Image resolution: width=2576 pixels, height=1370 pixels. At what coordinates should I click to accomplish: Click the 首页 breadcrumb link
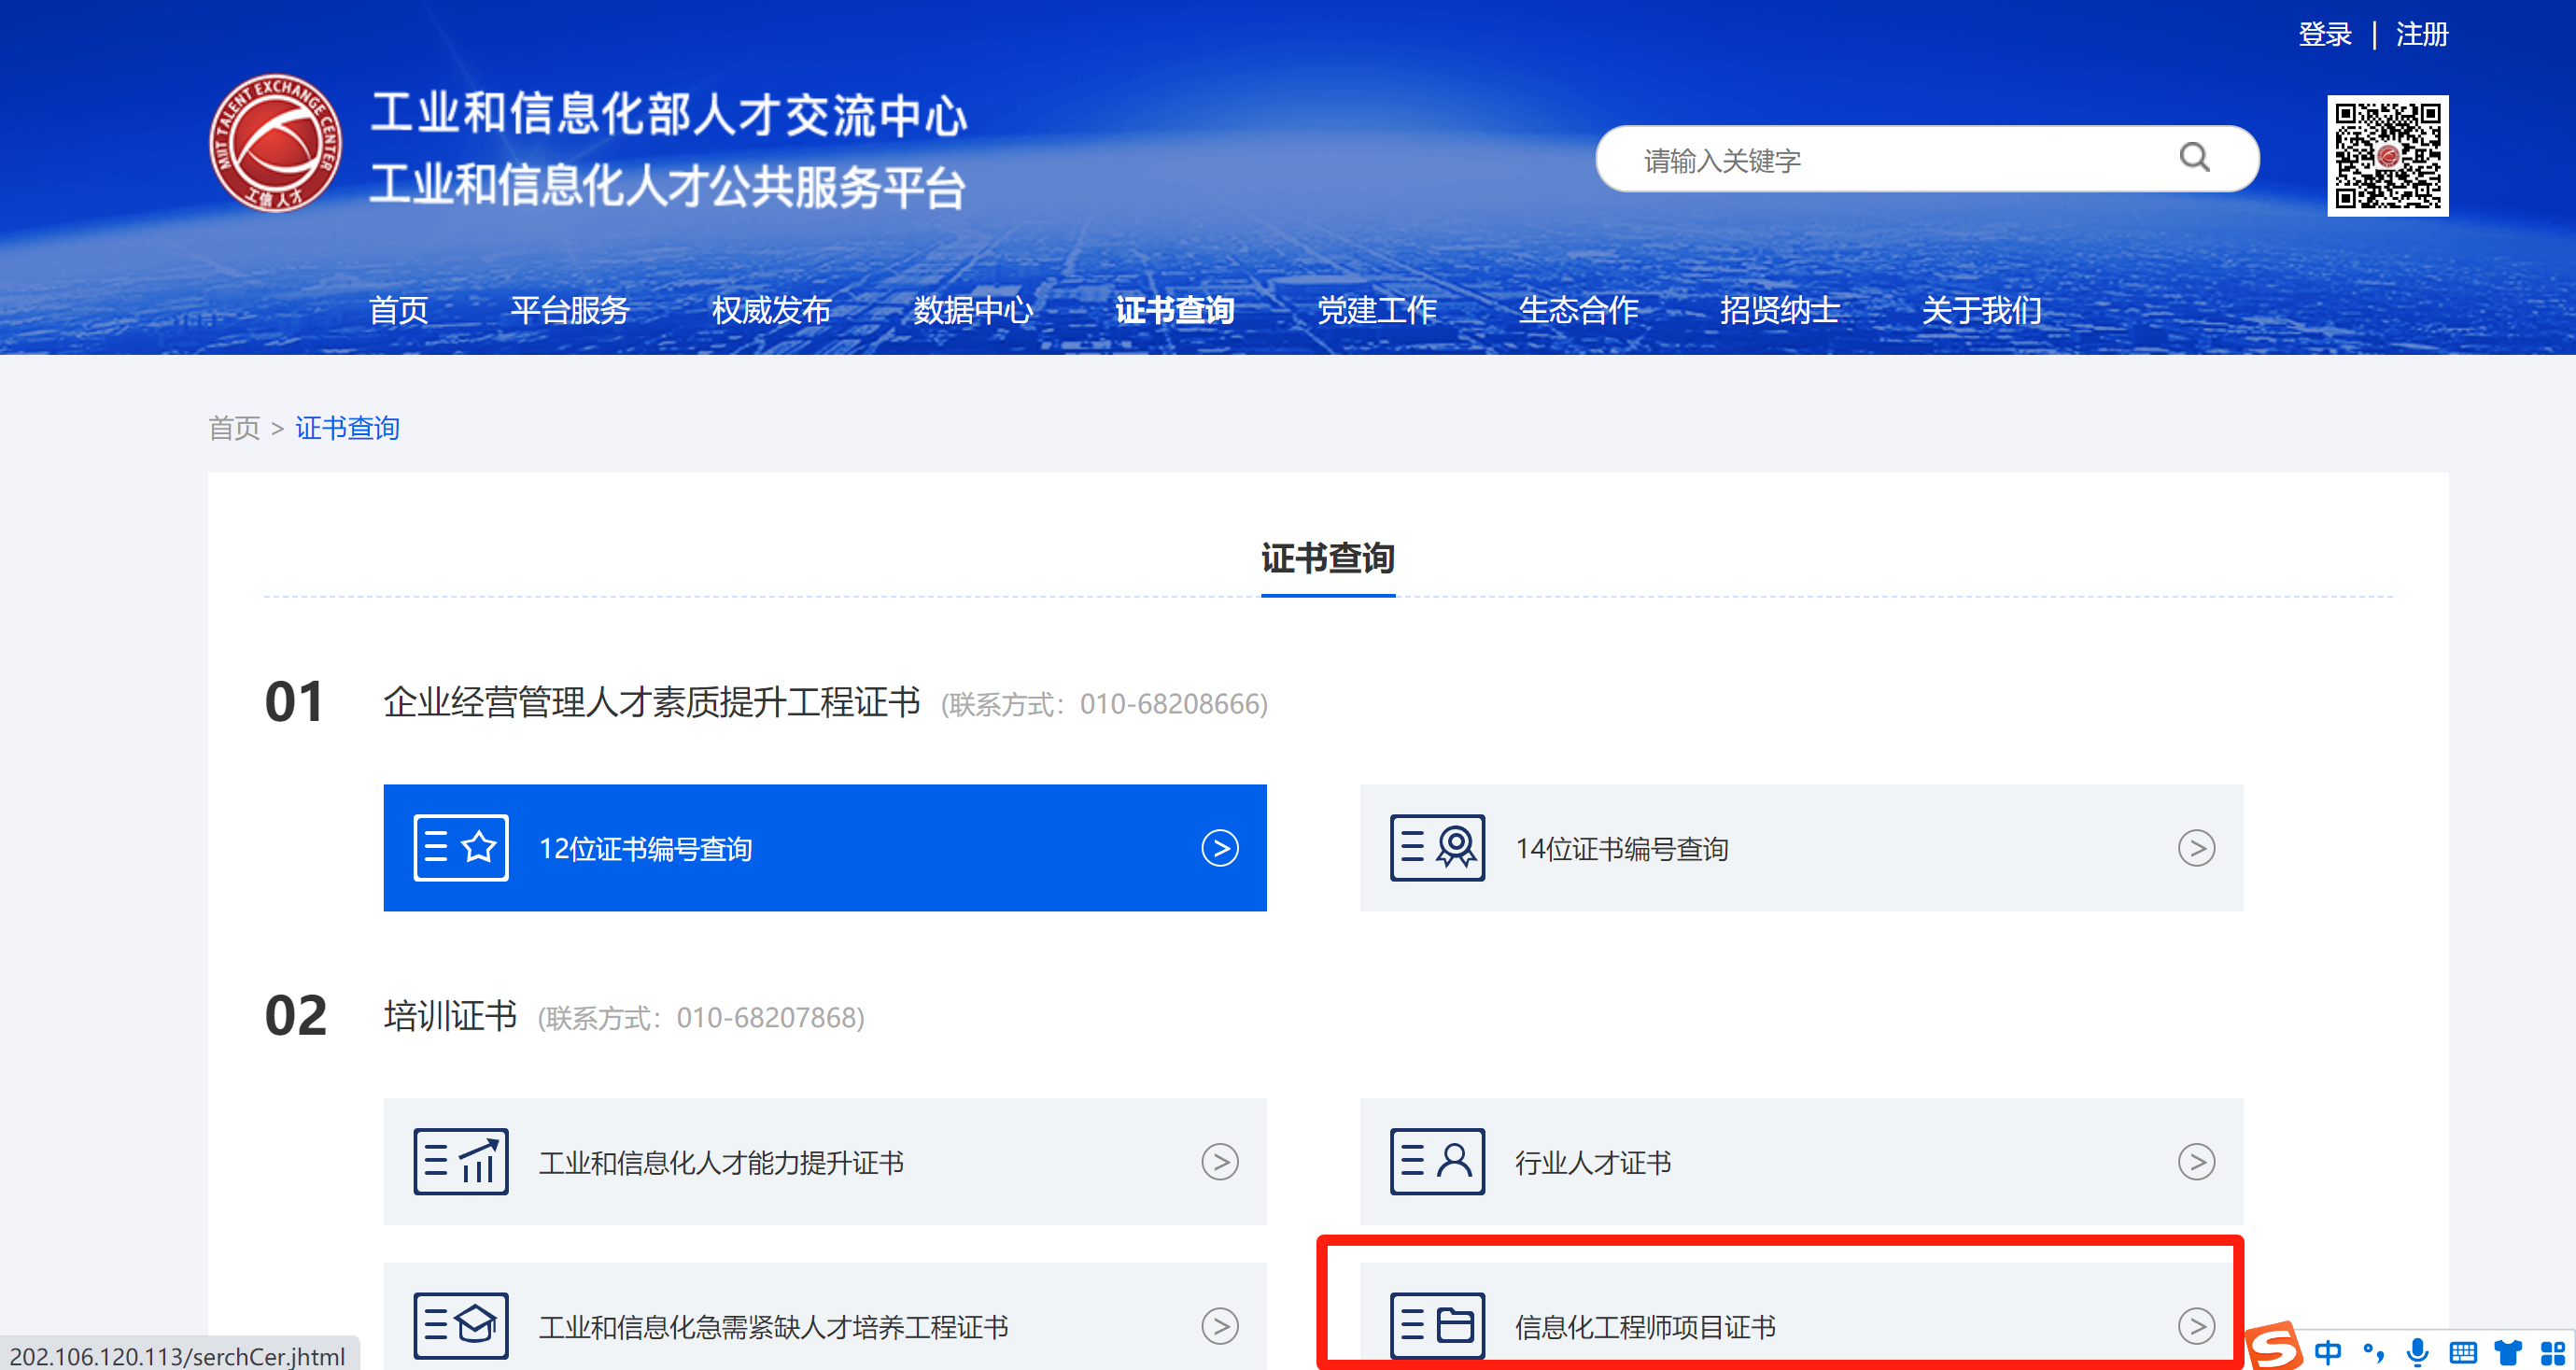(x=234, y=429)
